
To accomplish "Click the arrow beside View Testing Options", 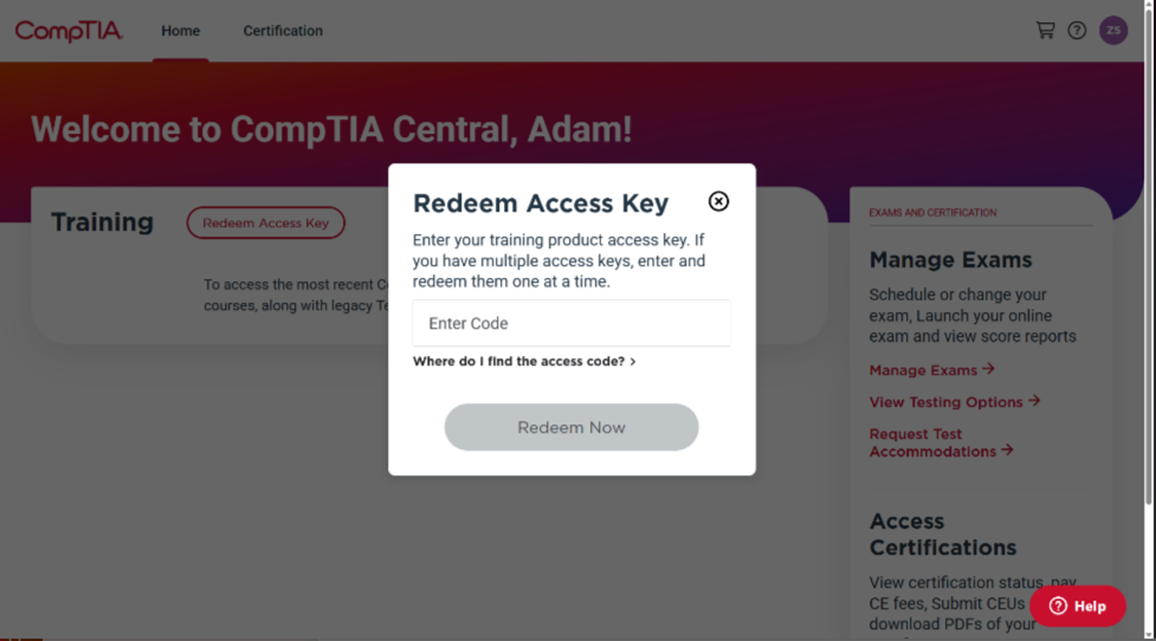I will [1034, 401].
